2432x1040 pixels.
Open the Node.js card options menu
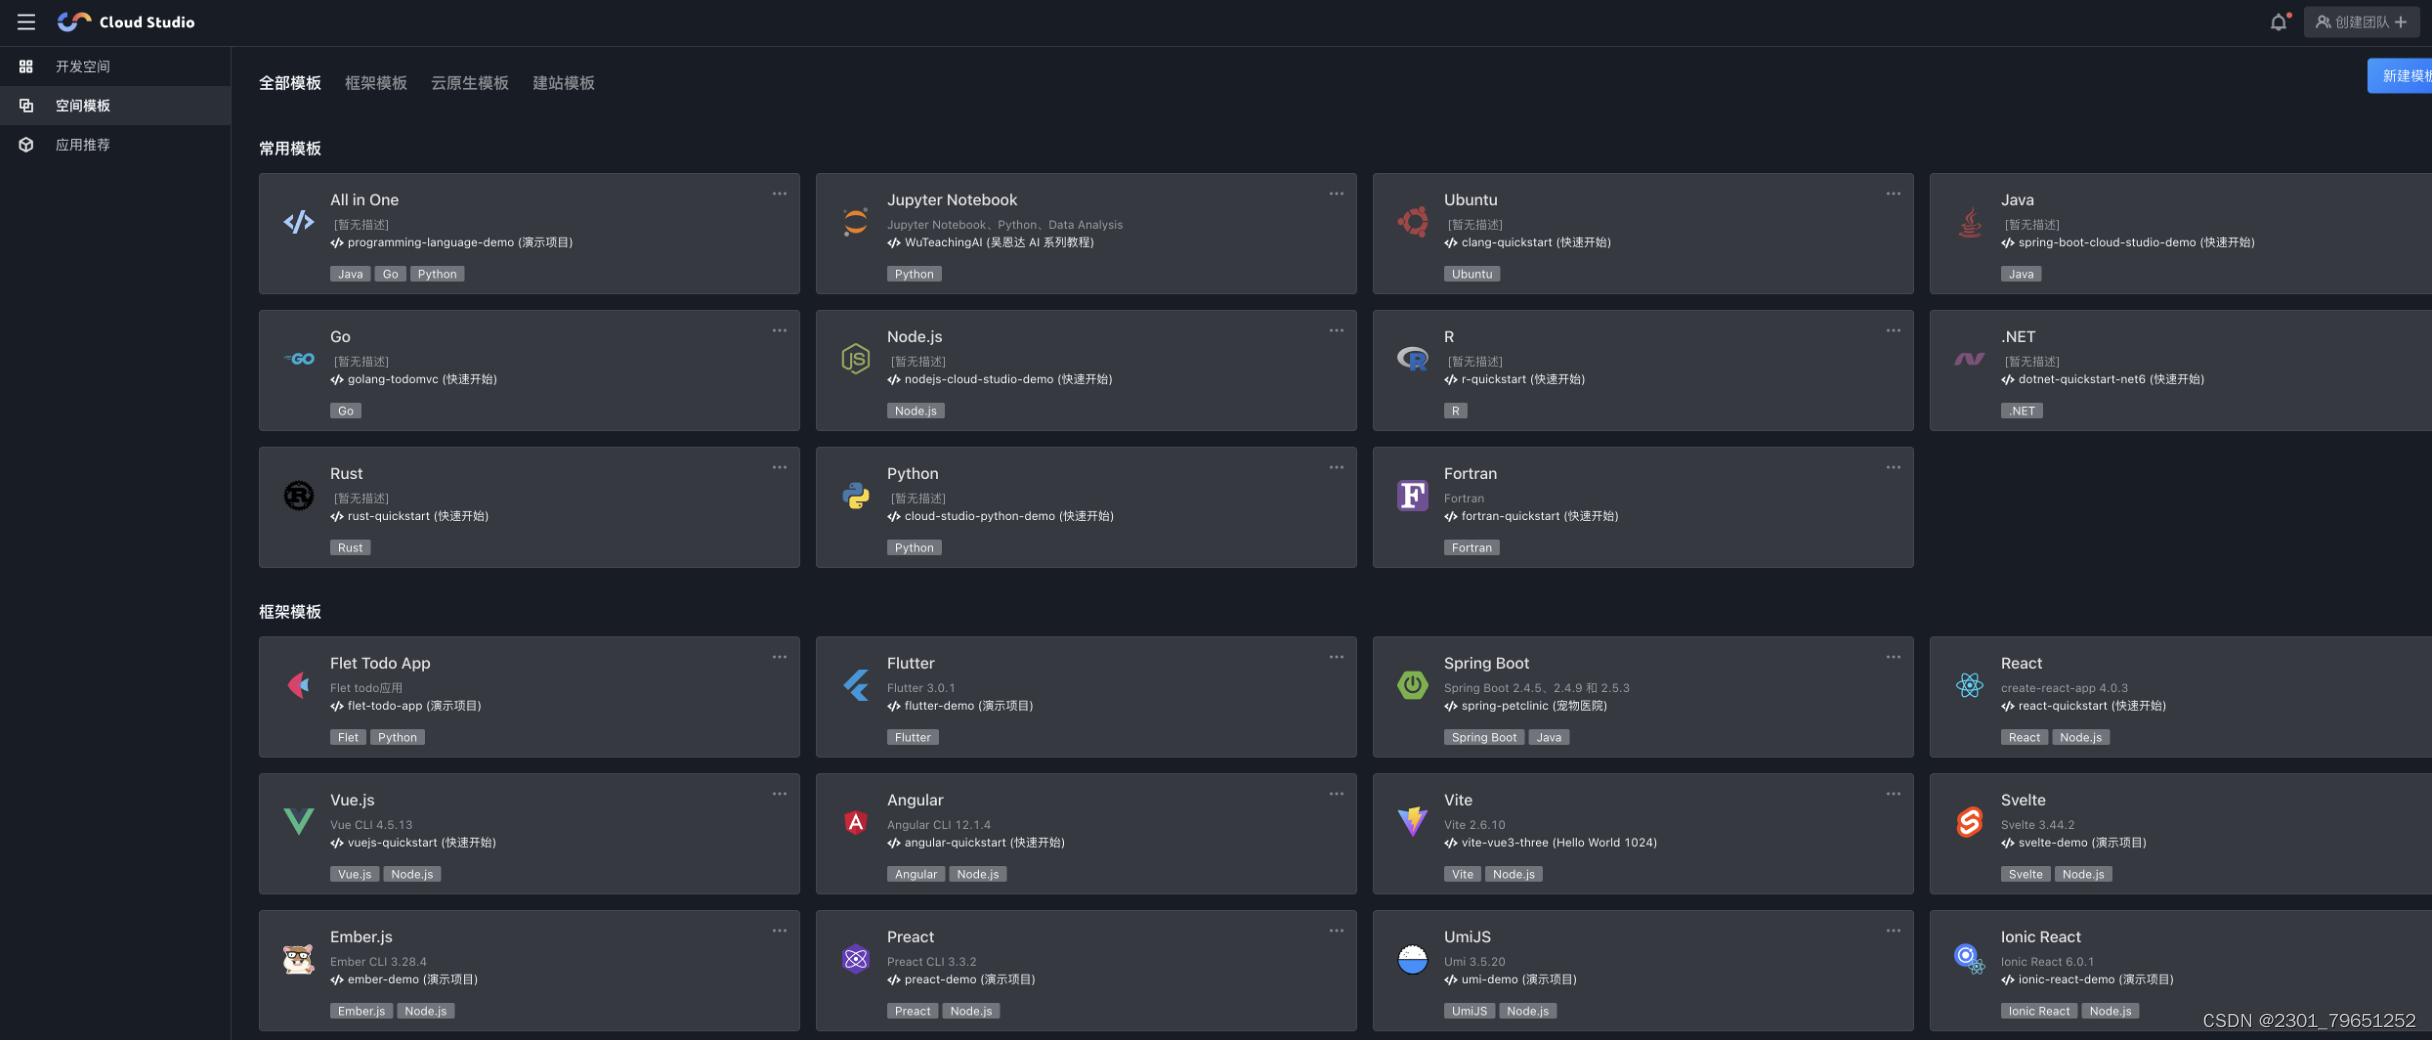point(1336,331)
